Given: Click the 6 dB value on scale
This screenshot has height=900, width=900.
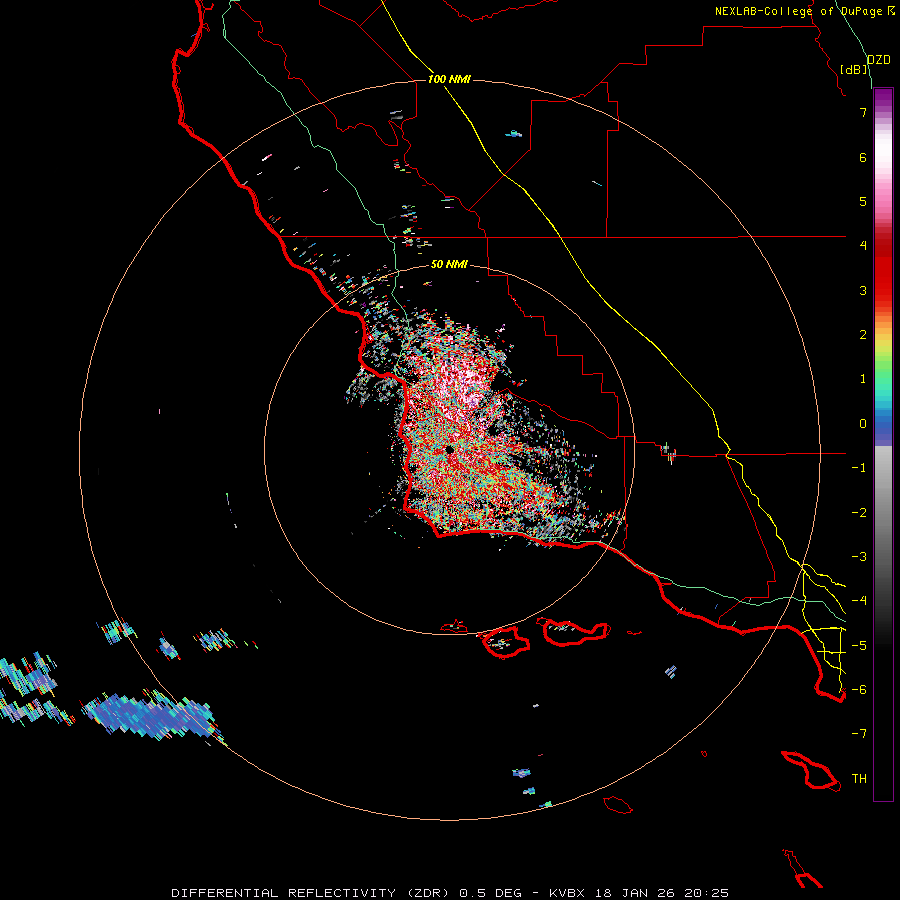Looking at the screenshot, I should pyautogui.click(x=863, y=157).
